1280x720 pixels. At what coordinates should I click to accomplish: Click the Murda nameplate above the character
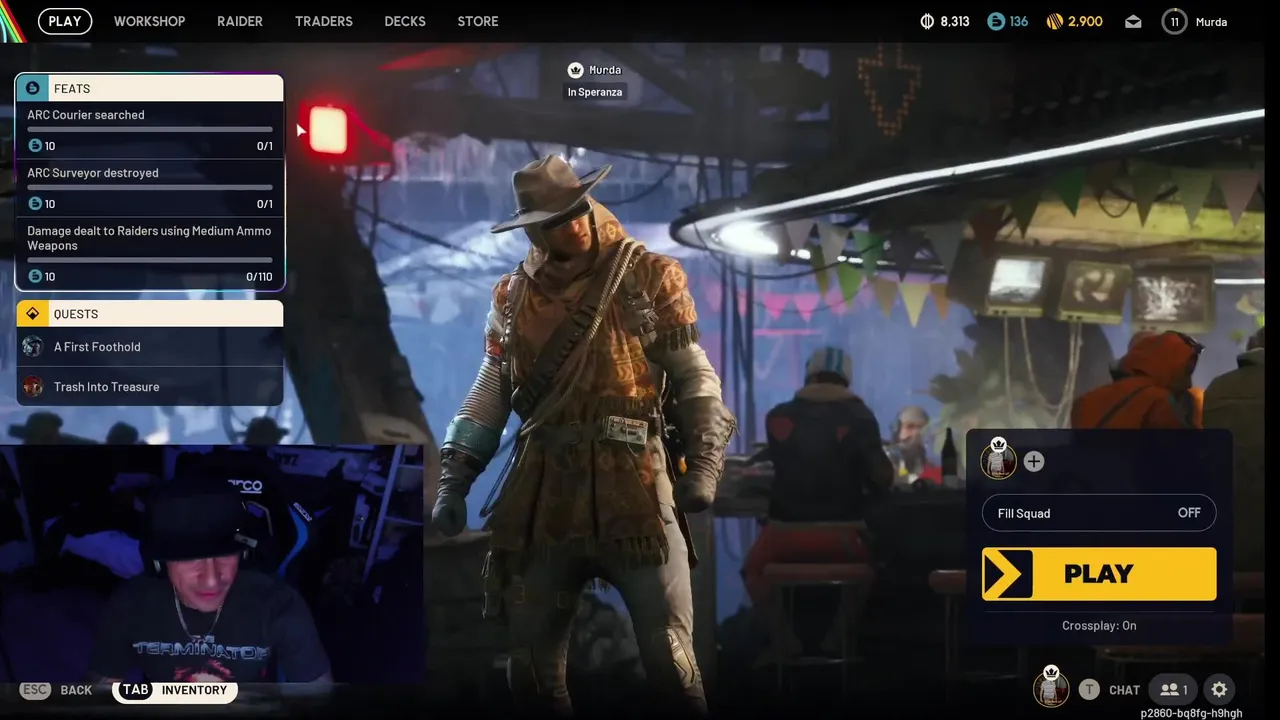point(595,70)
